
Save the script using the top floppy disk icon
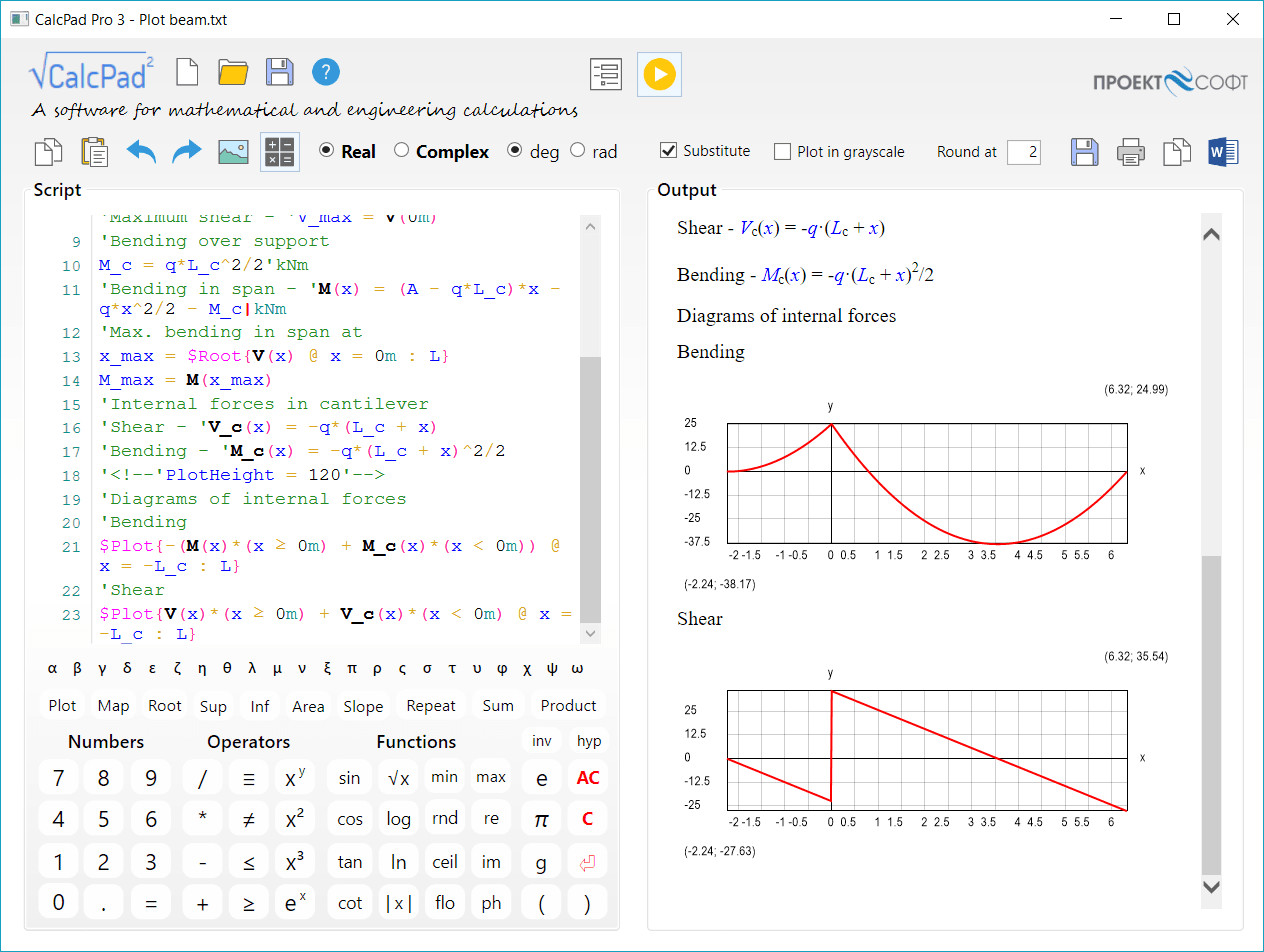[x=279, y=72]
